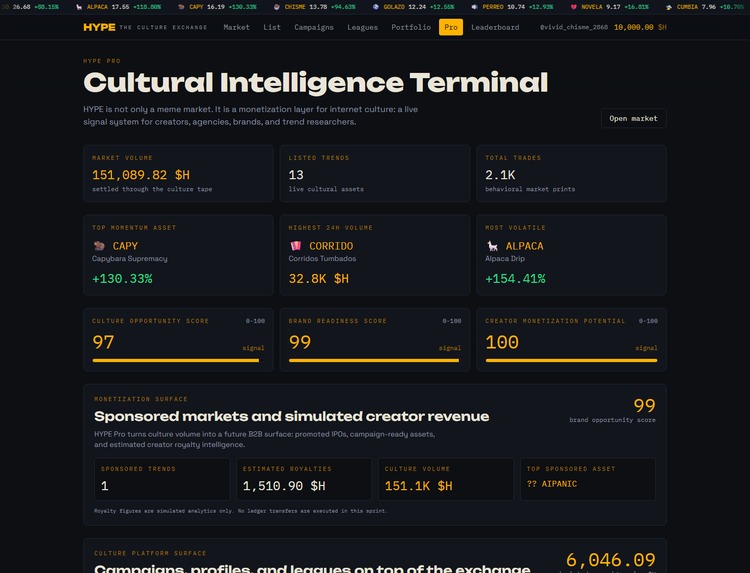
Task: Open the Portfolio page
Action: coord(411,27)
